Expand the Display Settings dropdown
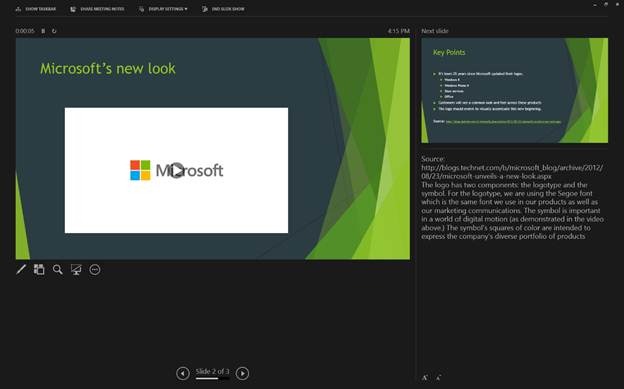624x389 pixels. pyautogui.click(x=163, y=9)
